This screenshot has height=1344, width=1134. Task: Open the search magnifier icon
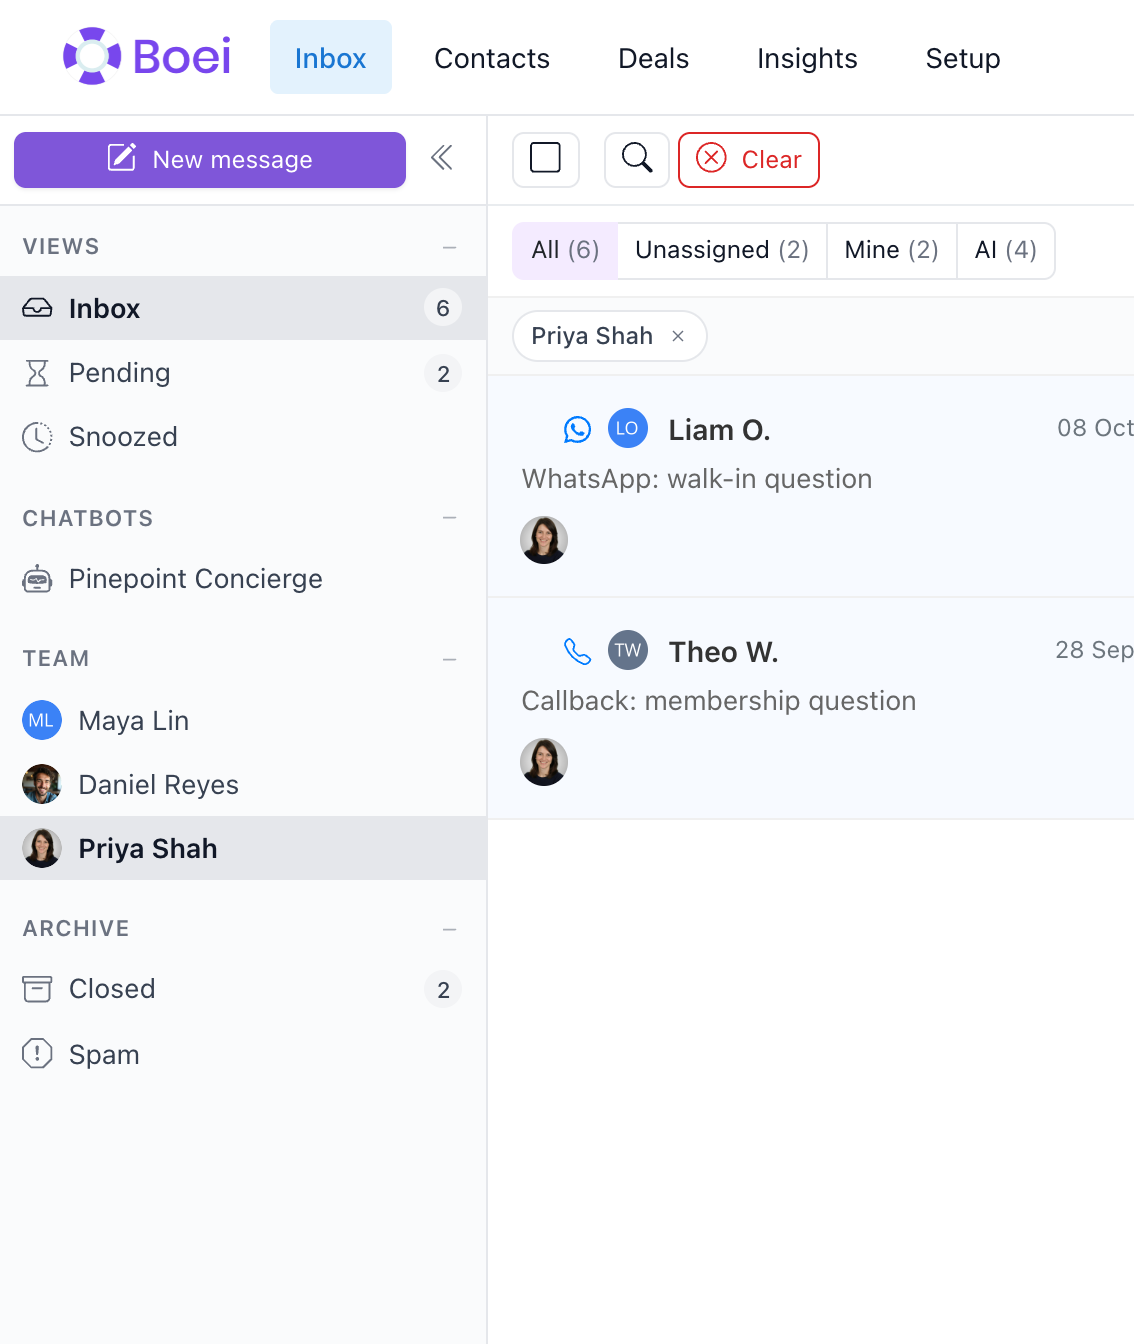click(x=637, y=158)
